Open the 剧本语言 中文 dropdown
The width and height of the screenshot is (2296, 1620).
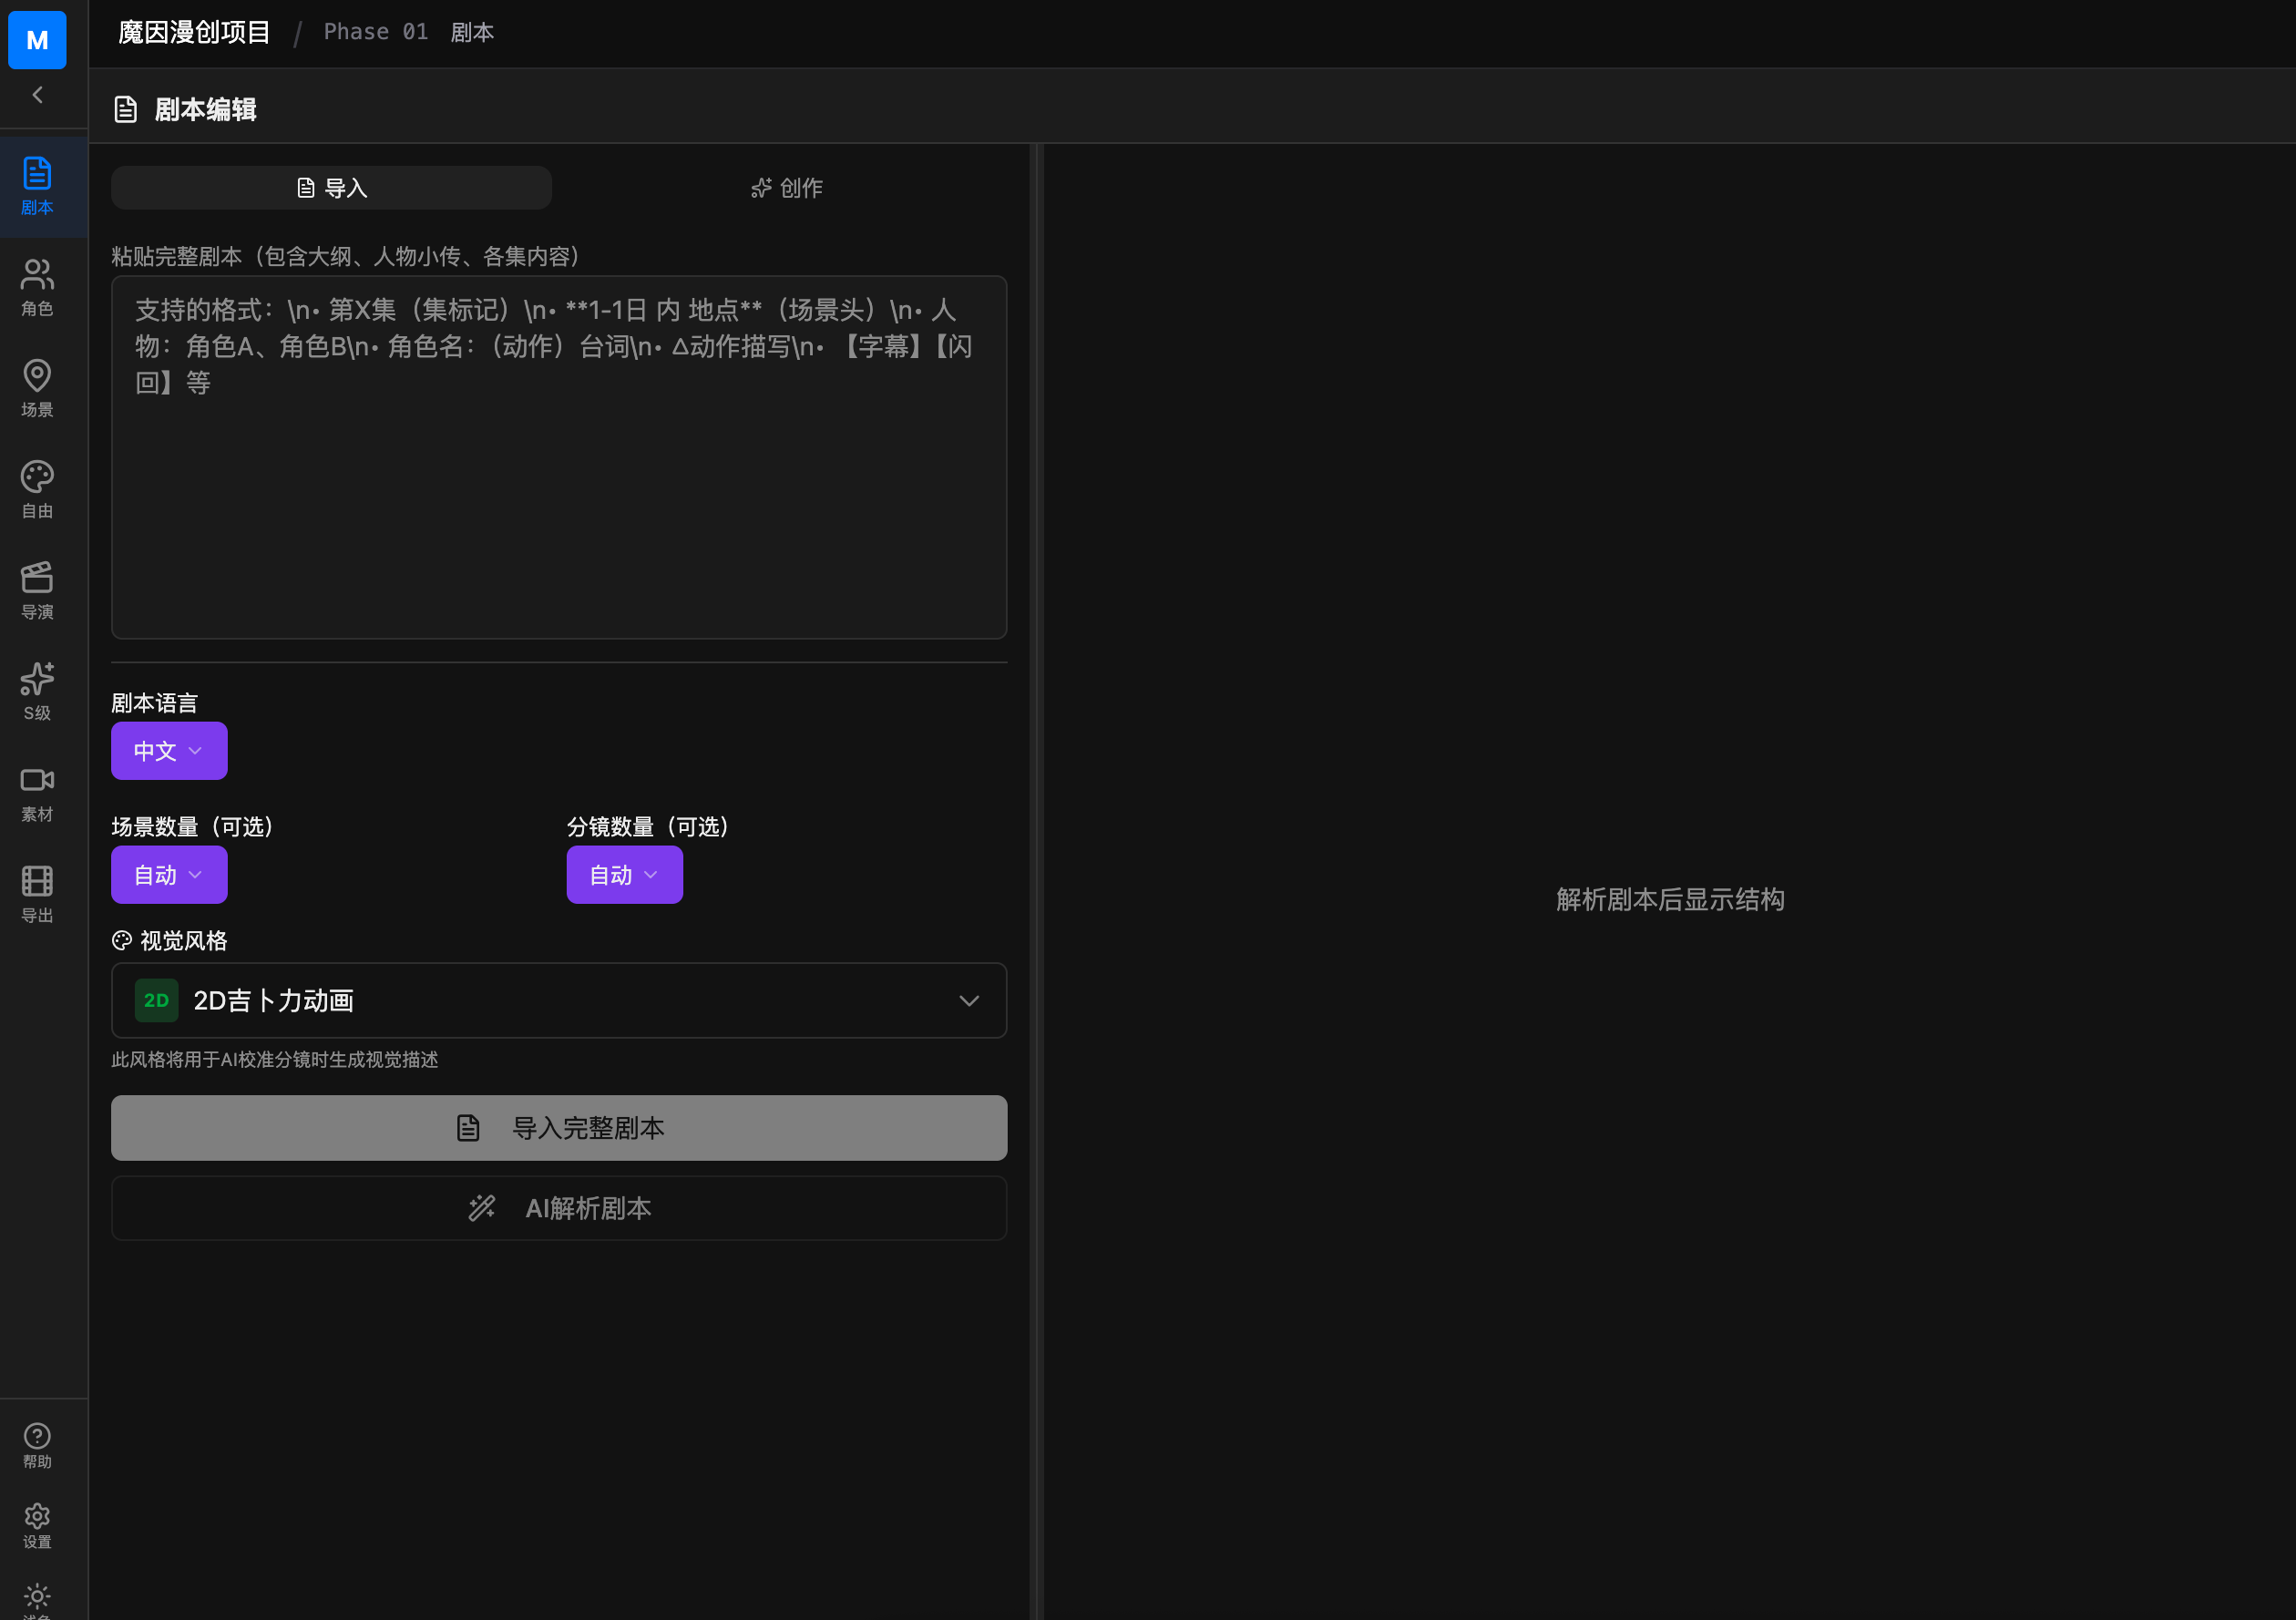coord(169,751)
